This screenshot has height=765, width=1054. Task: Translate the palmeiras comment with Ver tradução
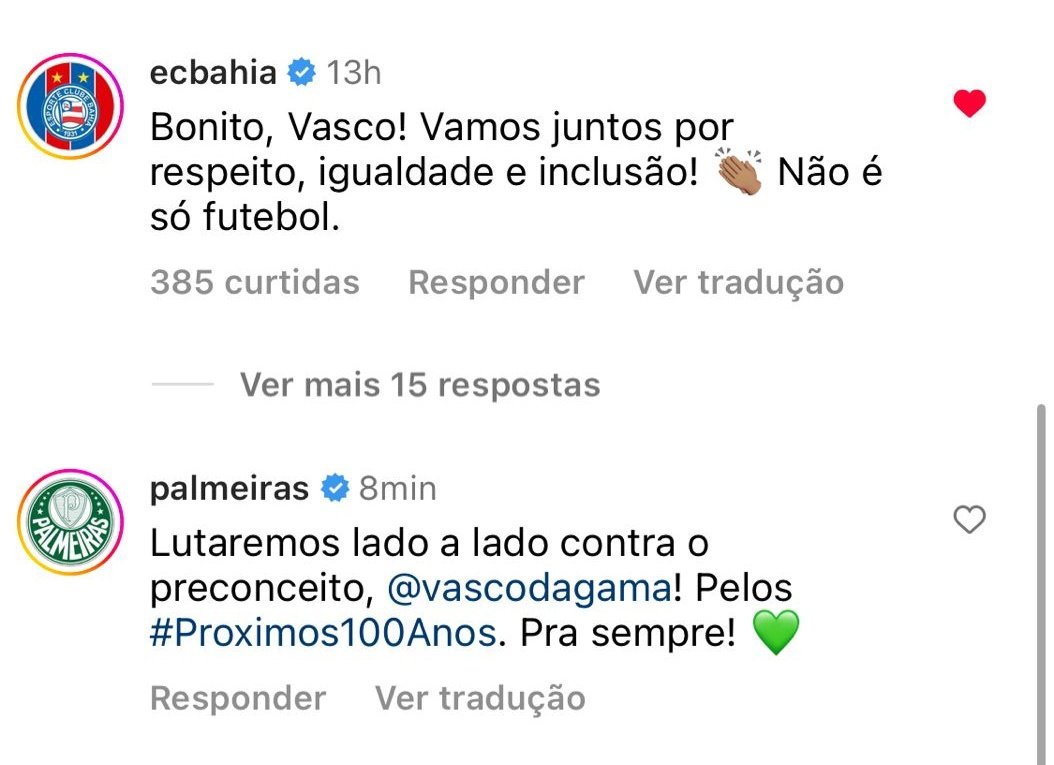coord(480,698)
